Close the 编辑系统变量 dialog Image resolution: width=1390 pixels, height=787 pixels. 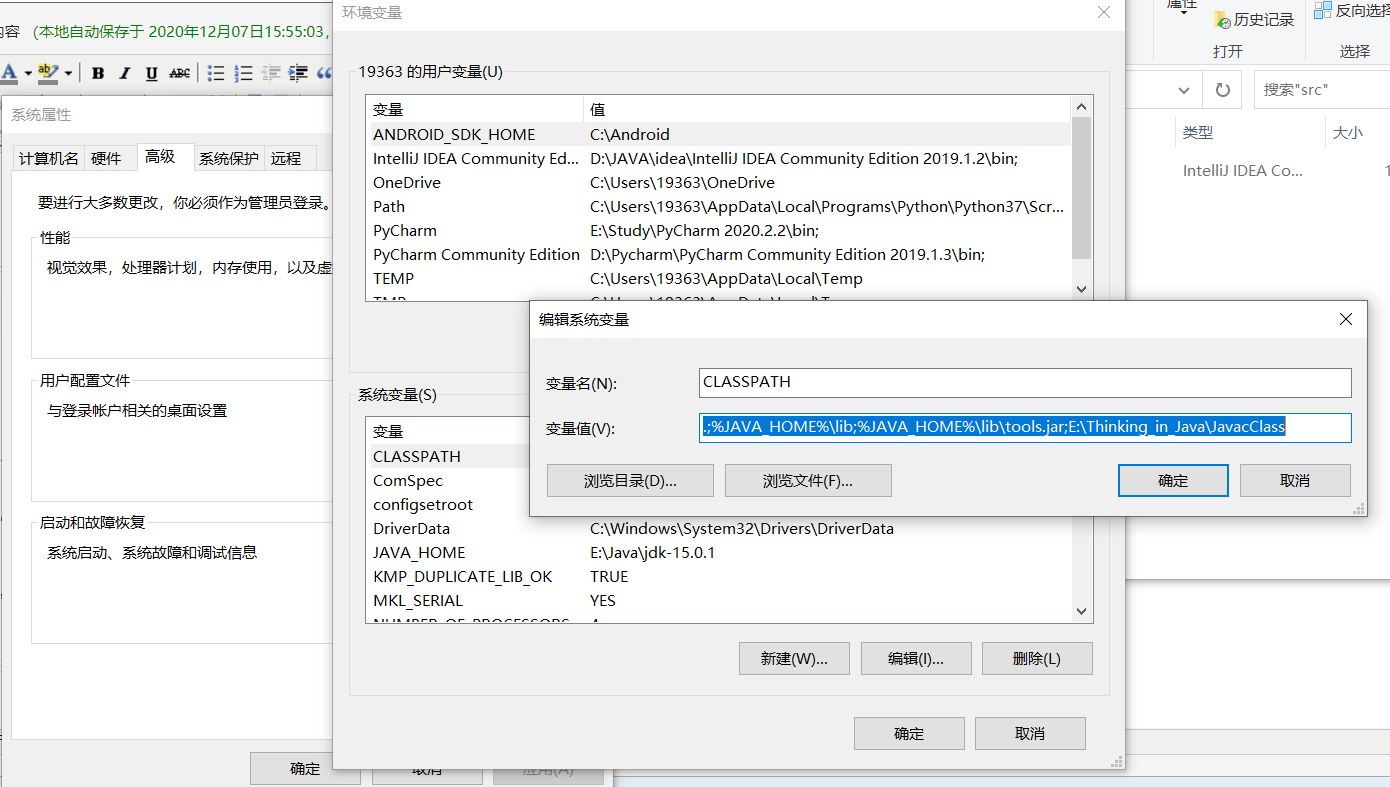[x=1346, y=319]
